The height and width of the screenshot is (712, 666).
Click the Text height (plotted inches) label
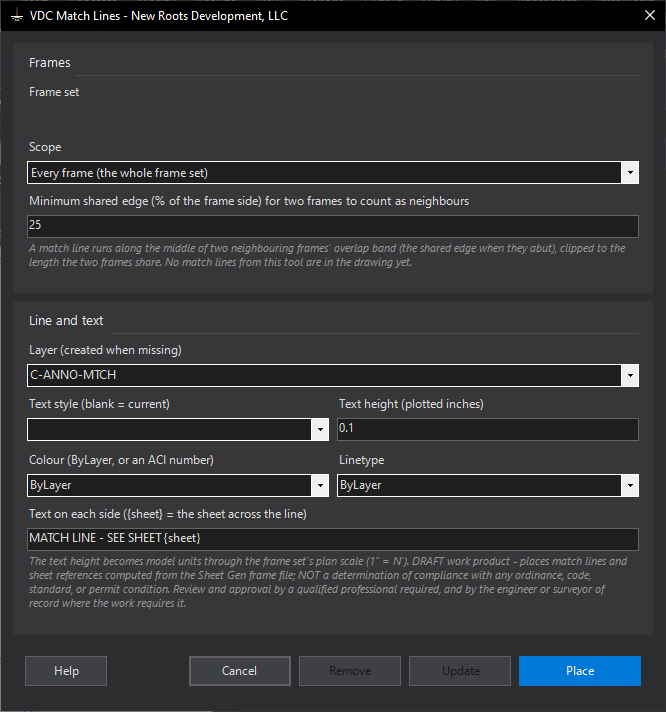click(411, 404)
